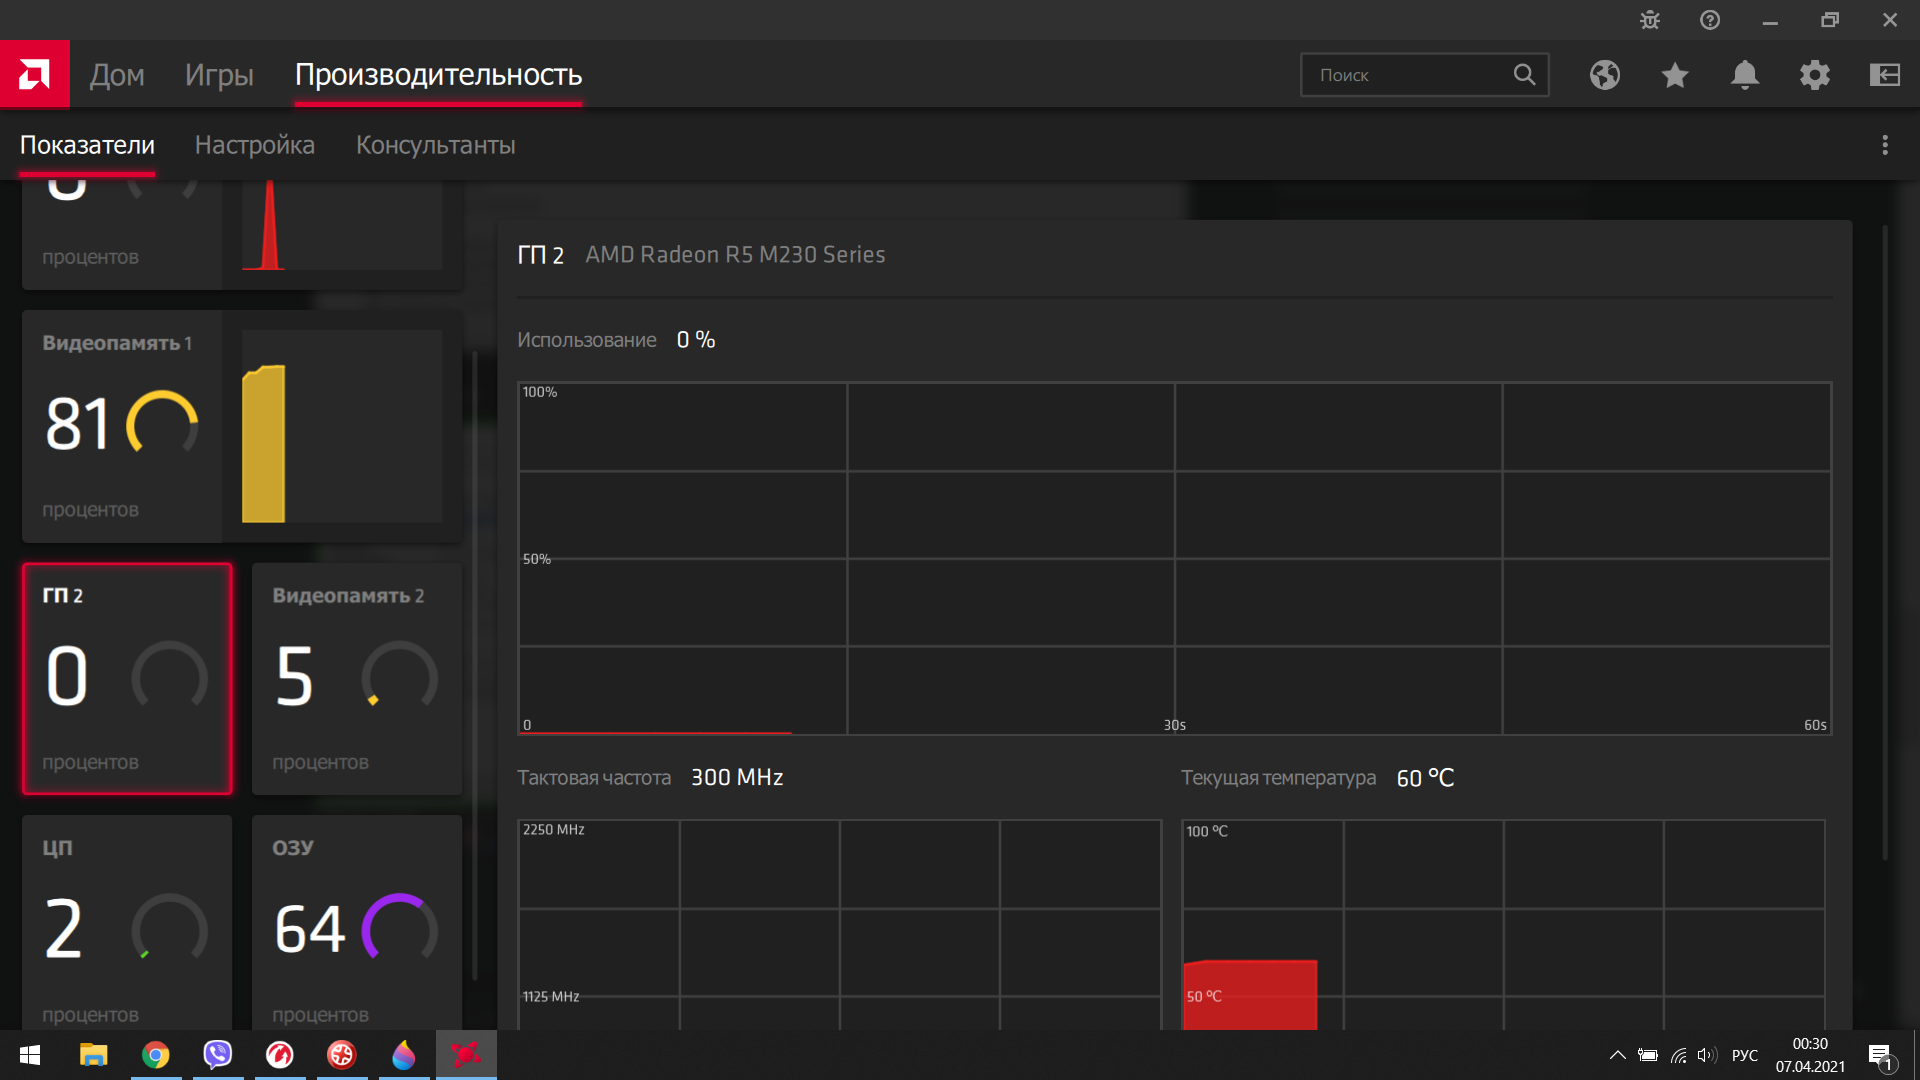
Task: Switch to the Игры tab
Action: pyautogui.click(x=219, y=75)
